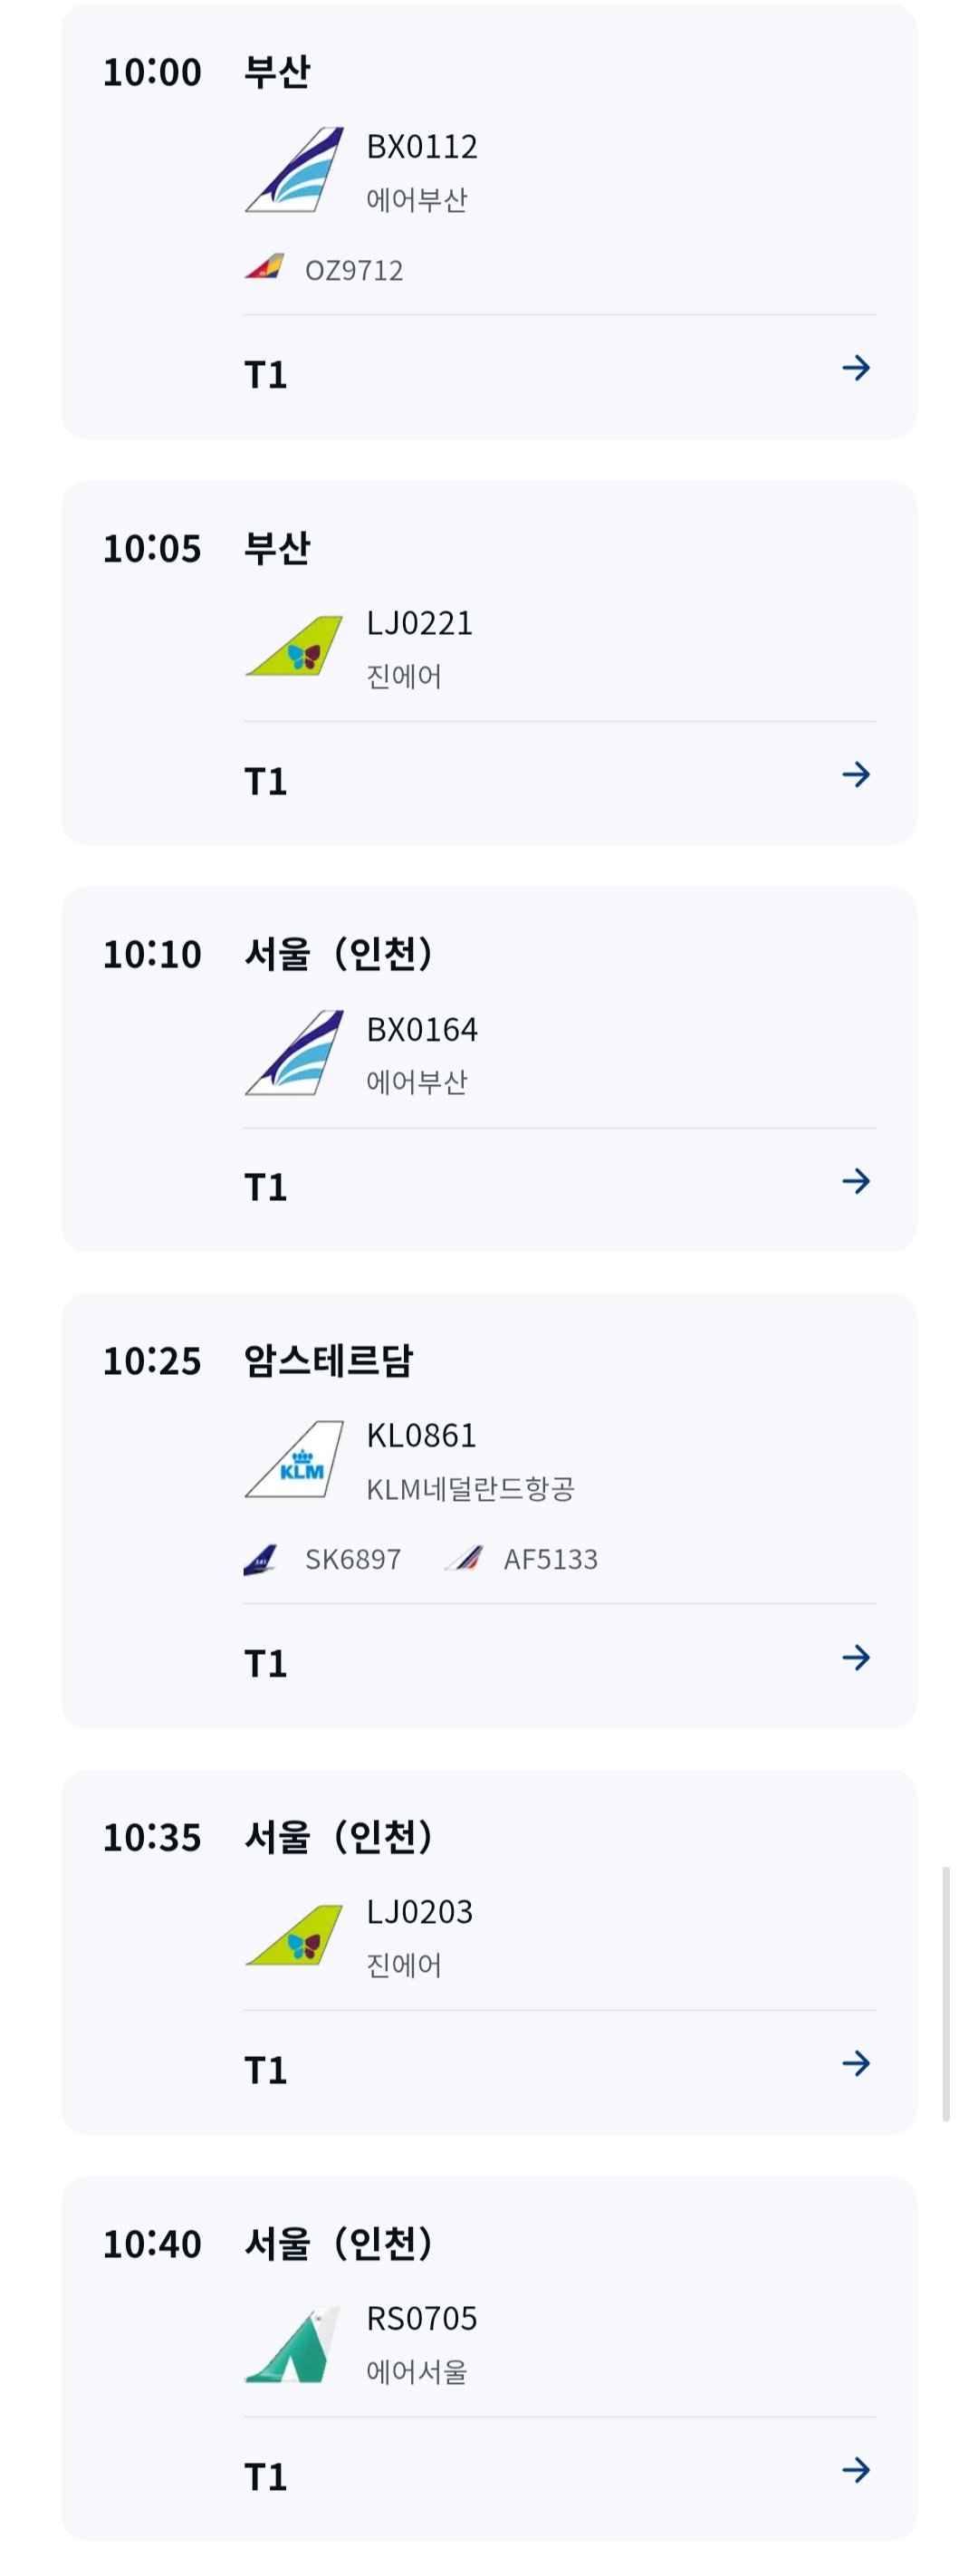Select flight number RS0705
The width and height of the screenshot is (978, 2576).
point(421,2318)
